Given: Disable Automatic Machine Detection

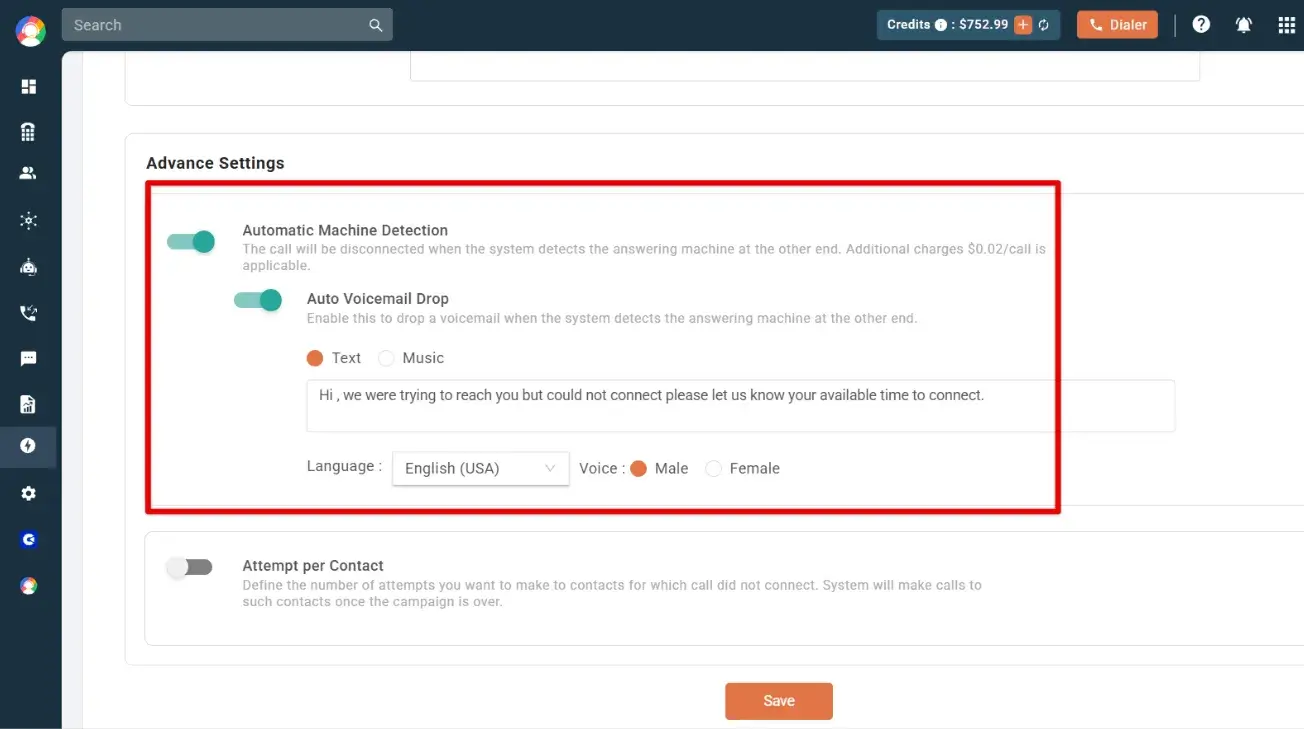Looking at the screenshot, I should (190, 241).
